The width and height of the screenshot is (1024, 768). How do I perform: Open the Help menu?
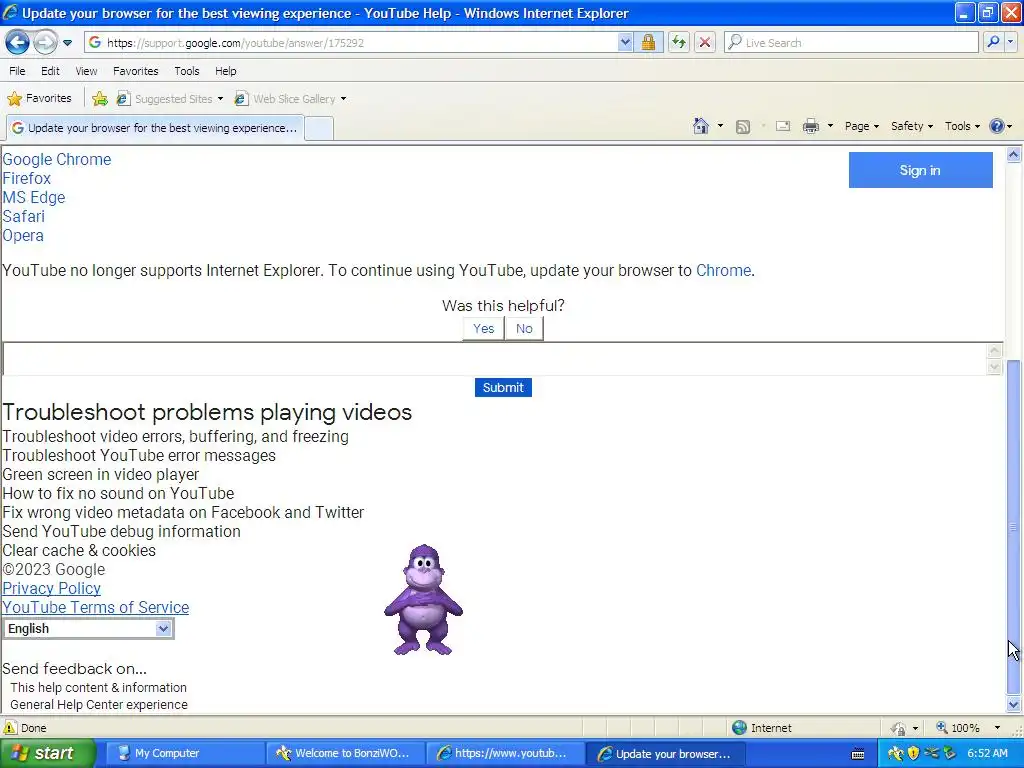225,71
